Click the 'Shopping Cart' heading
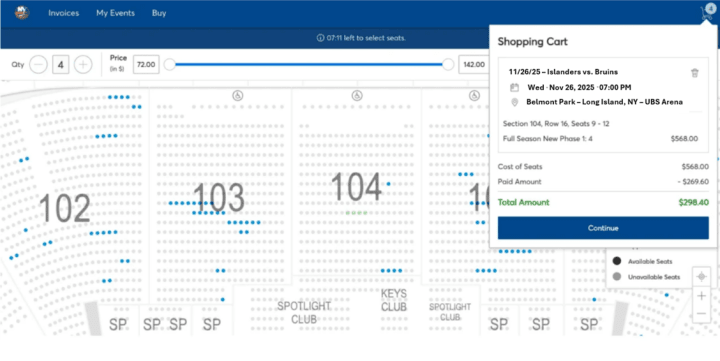The height and width of the screenshot is (361, 720). point(533,42)
